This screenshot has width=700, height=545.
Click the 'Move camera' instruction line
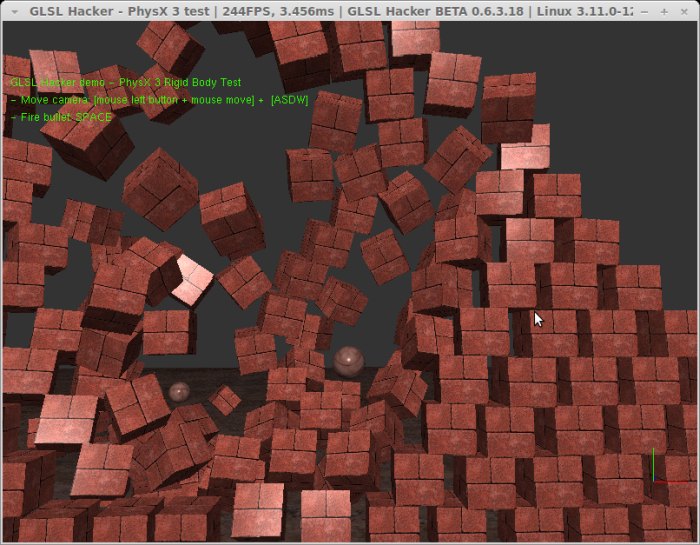[159, 100]
